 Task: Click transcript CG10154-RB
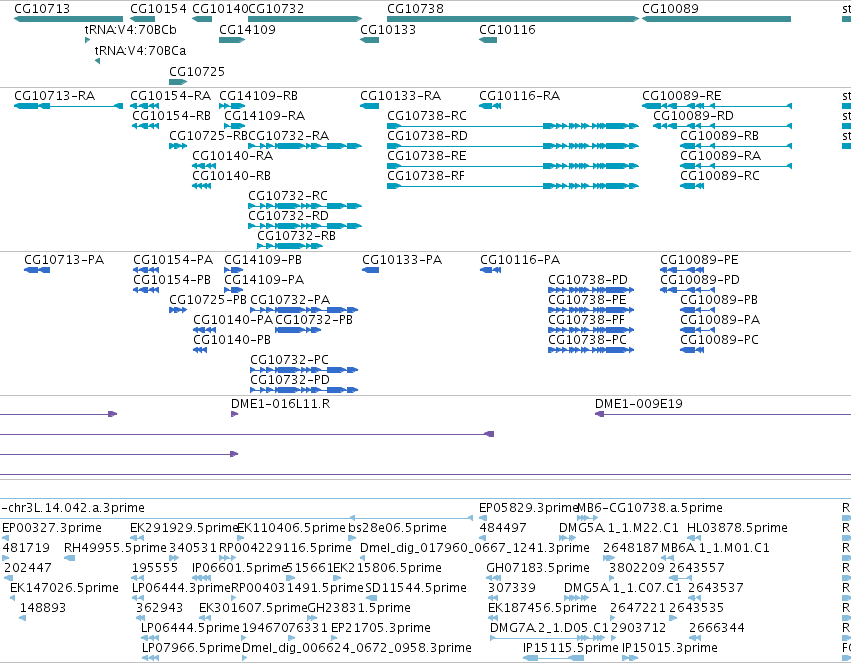172,116
